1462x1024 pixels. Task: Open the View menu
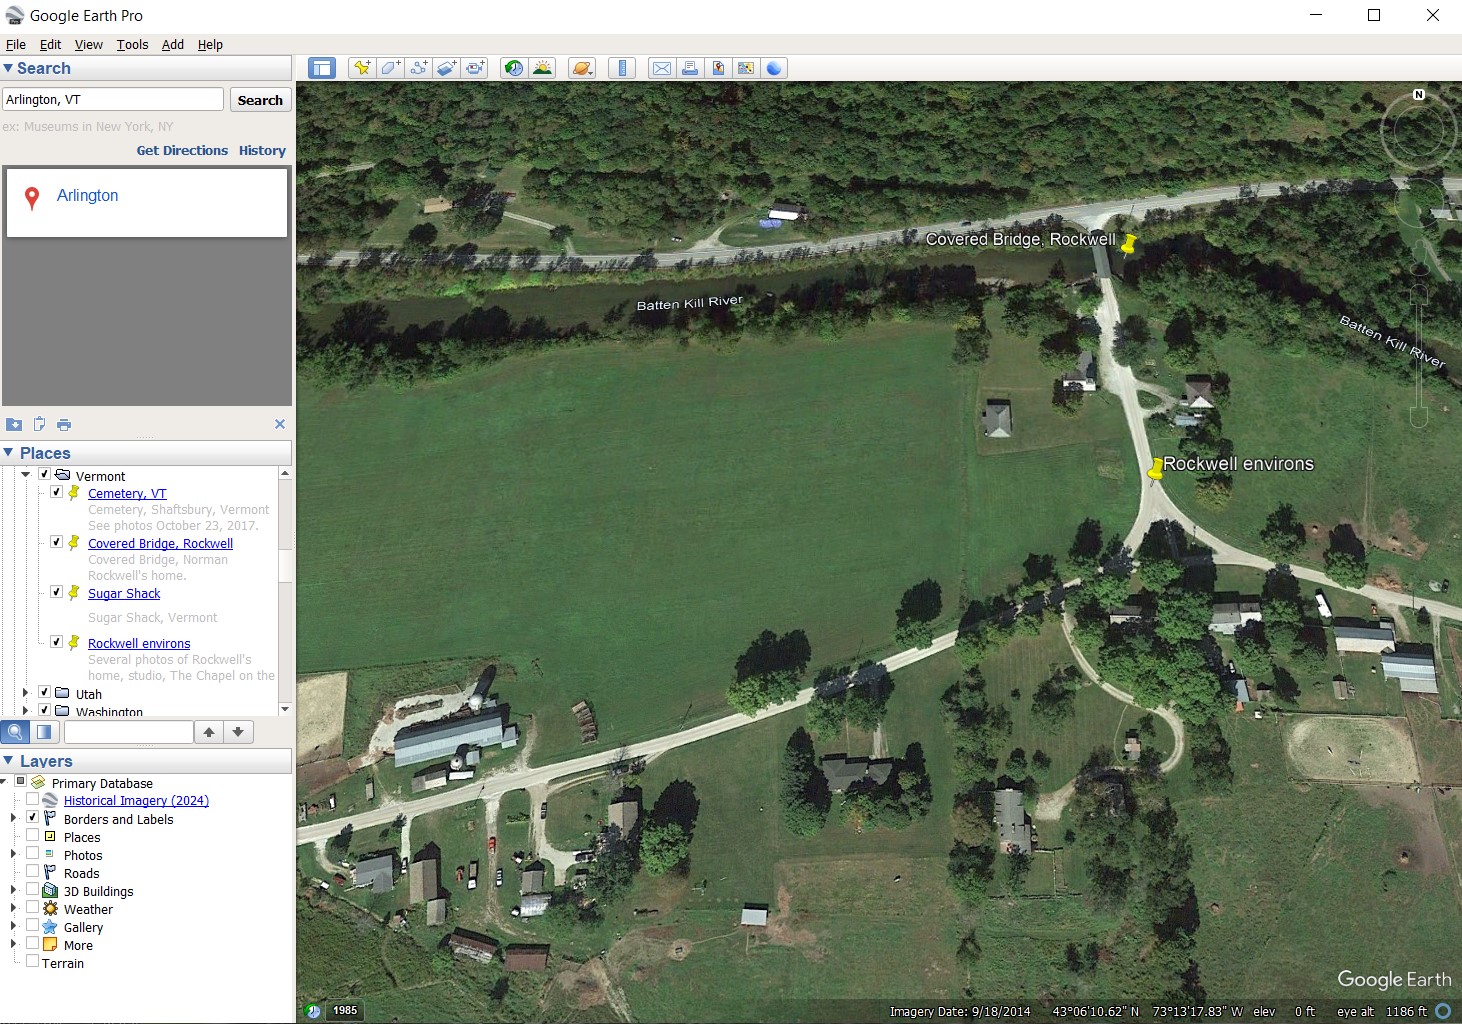88,45
